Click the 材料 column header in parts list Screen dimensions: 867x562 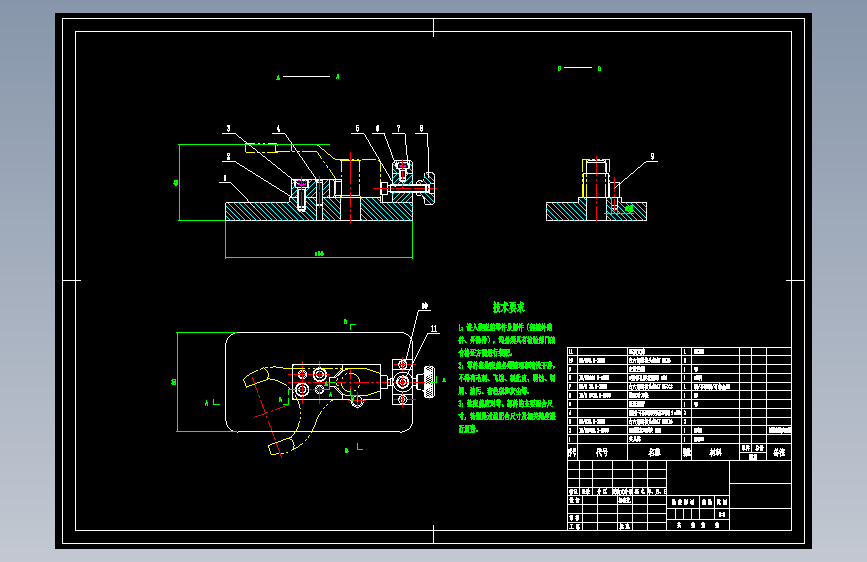[x=715, y=452]
